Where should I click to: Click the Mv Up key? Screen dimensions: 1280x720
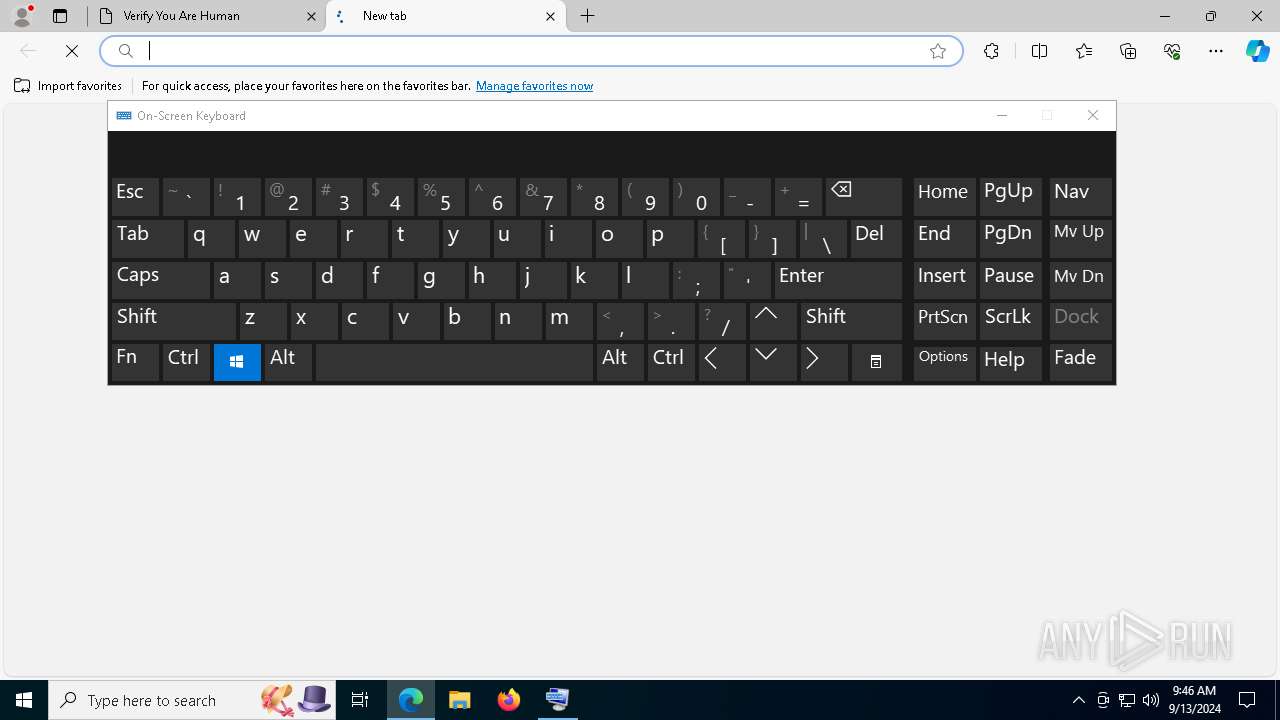pos(1080,238)
